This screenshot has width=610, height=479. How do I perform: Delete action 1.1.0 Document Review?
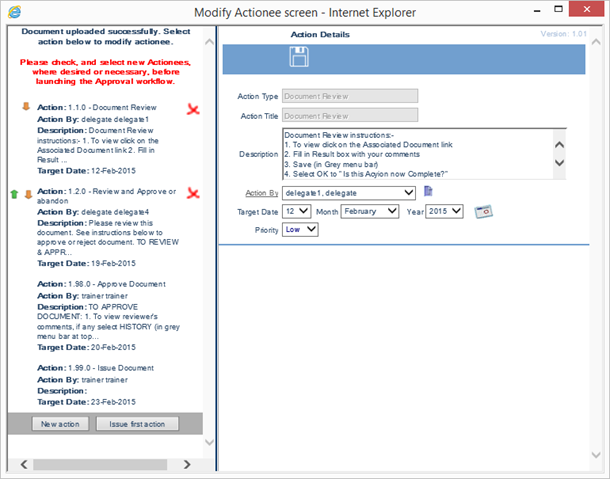(193, 109)
